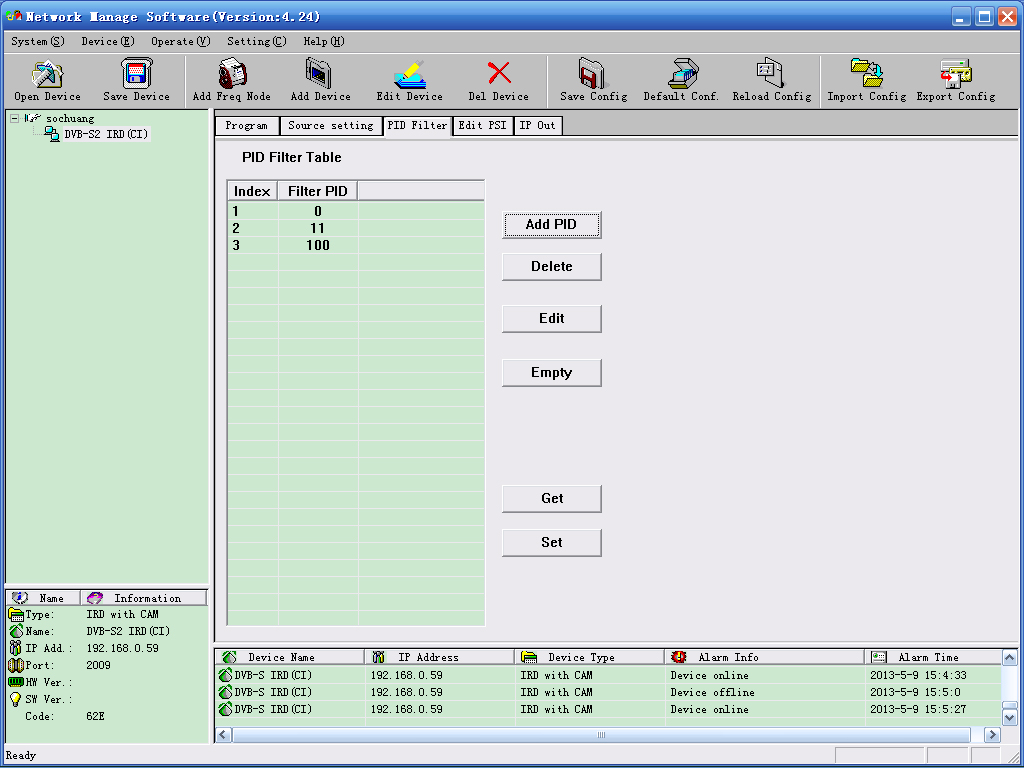1024x768 pixels.
Task: Click the IP Address column header
Action: (x=440, y=657)
